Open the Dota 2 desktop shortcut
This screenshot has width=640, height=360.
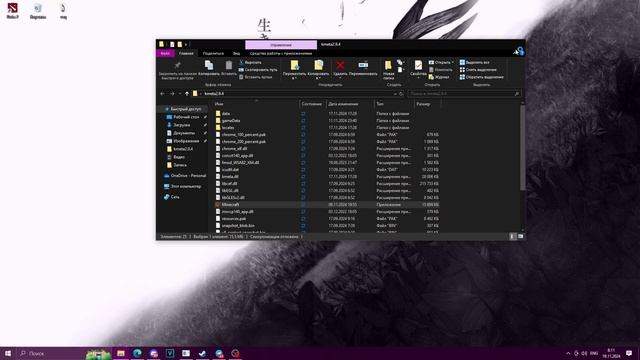pyautogui.click(x=13, y=11)
